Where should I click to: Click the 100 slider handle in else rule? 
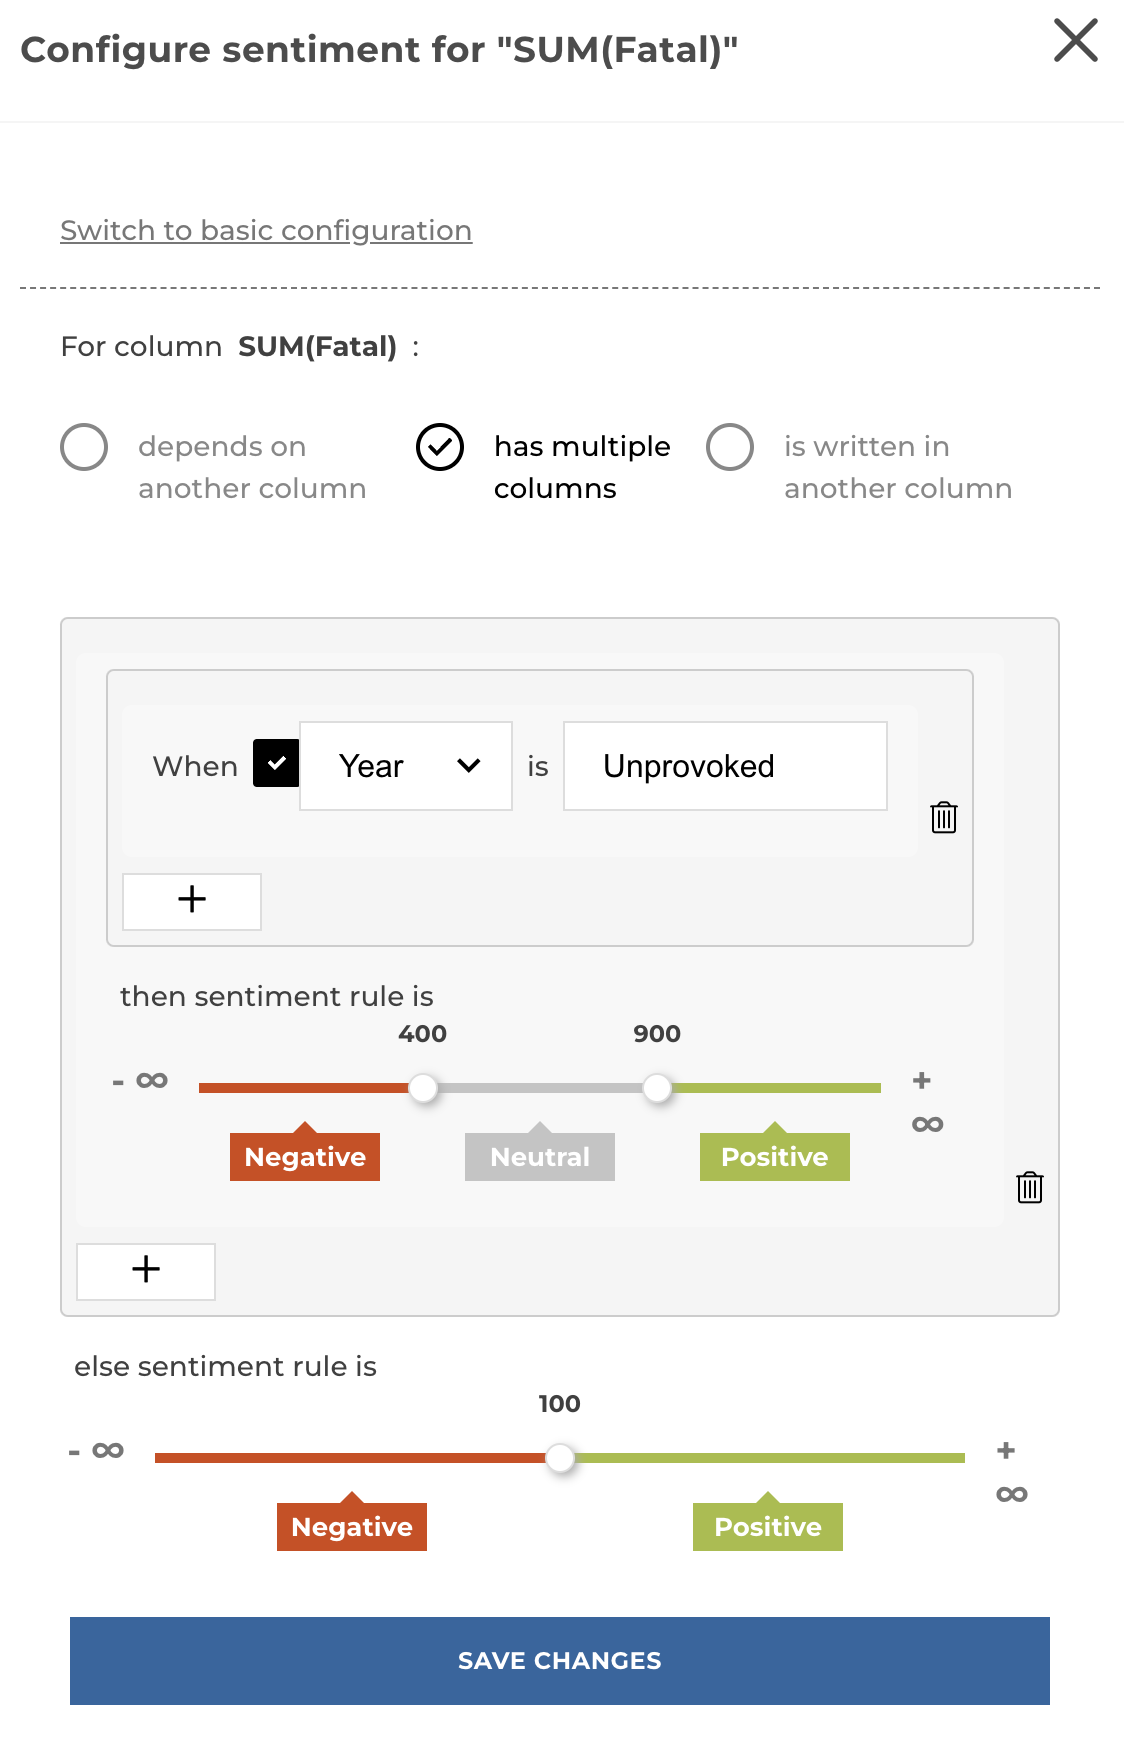[560, 1458]
